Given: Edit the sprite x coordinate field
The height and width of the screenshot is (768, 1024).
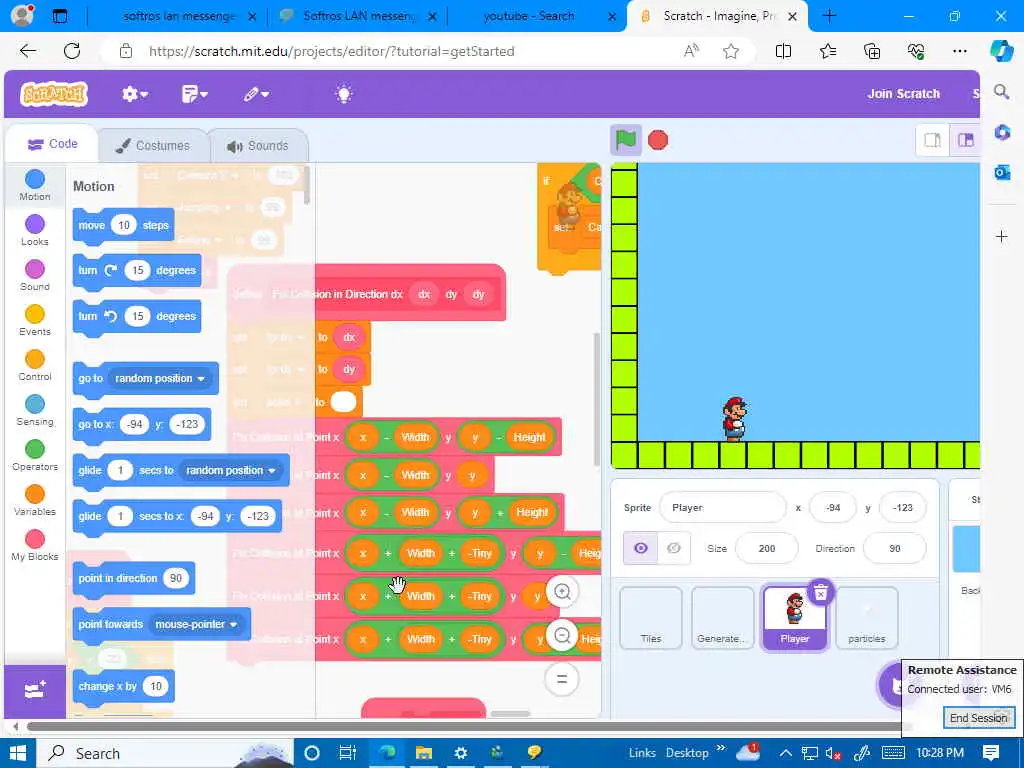Looking at the screenshot, I should 833,507.
